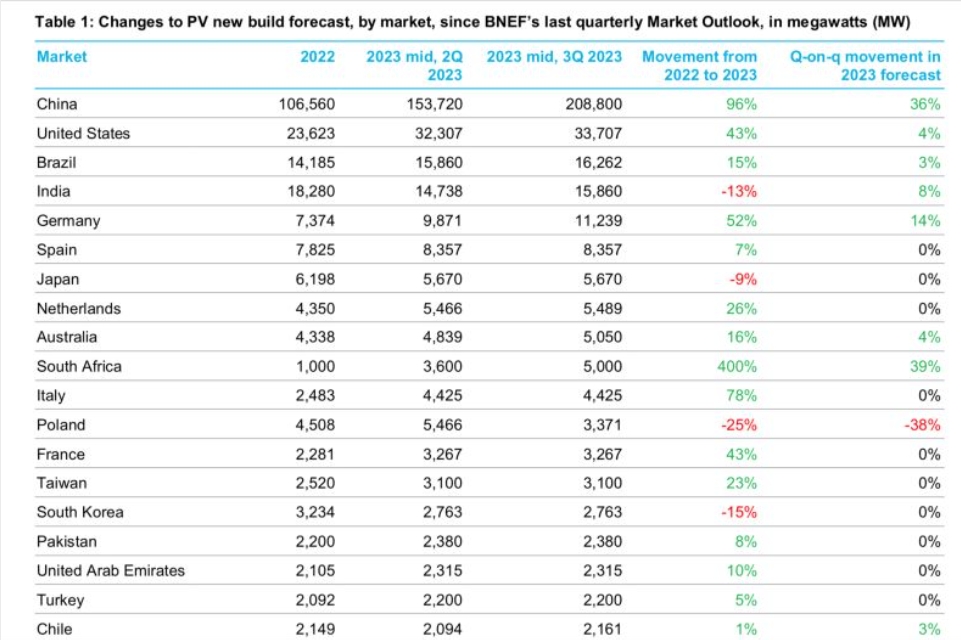
Task: Click China's 2022 value 106,560
Action: coord(307,104)
